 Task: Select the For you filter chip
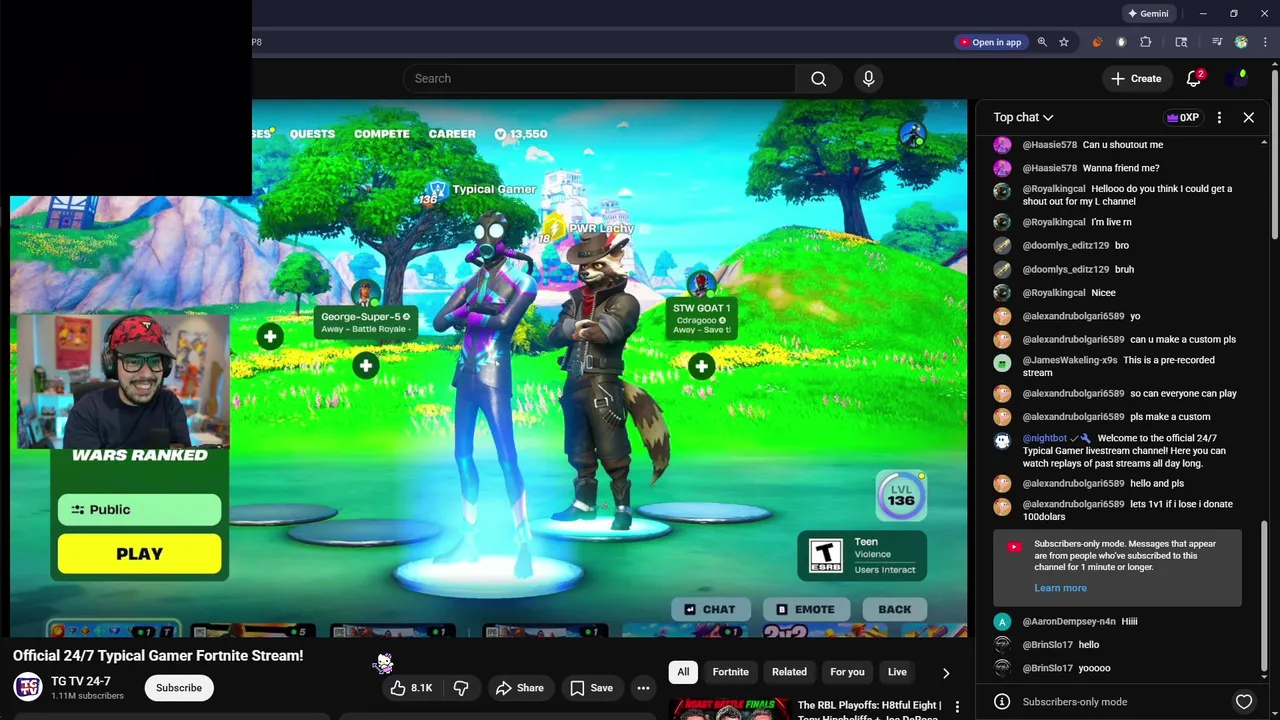847,672
